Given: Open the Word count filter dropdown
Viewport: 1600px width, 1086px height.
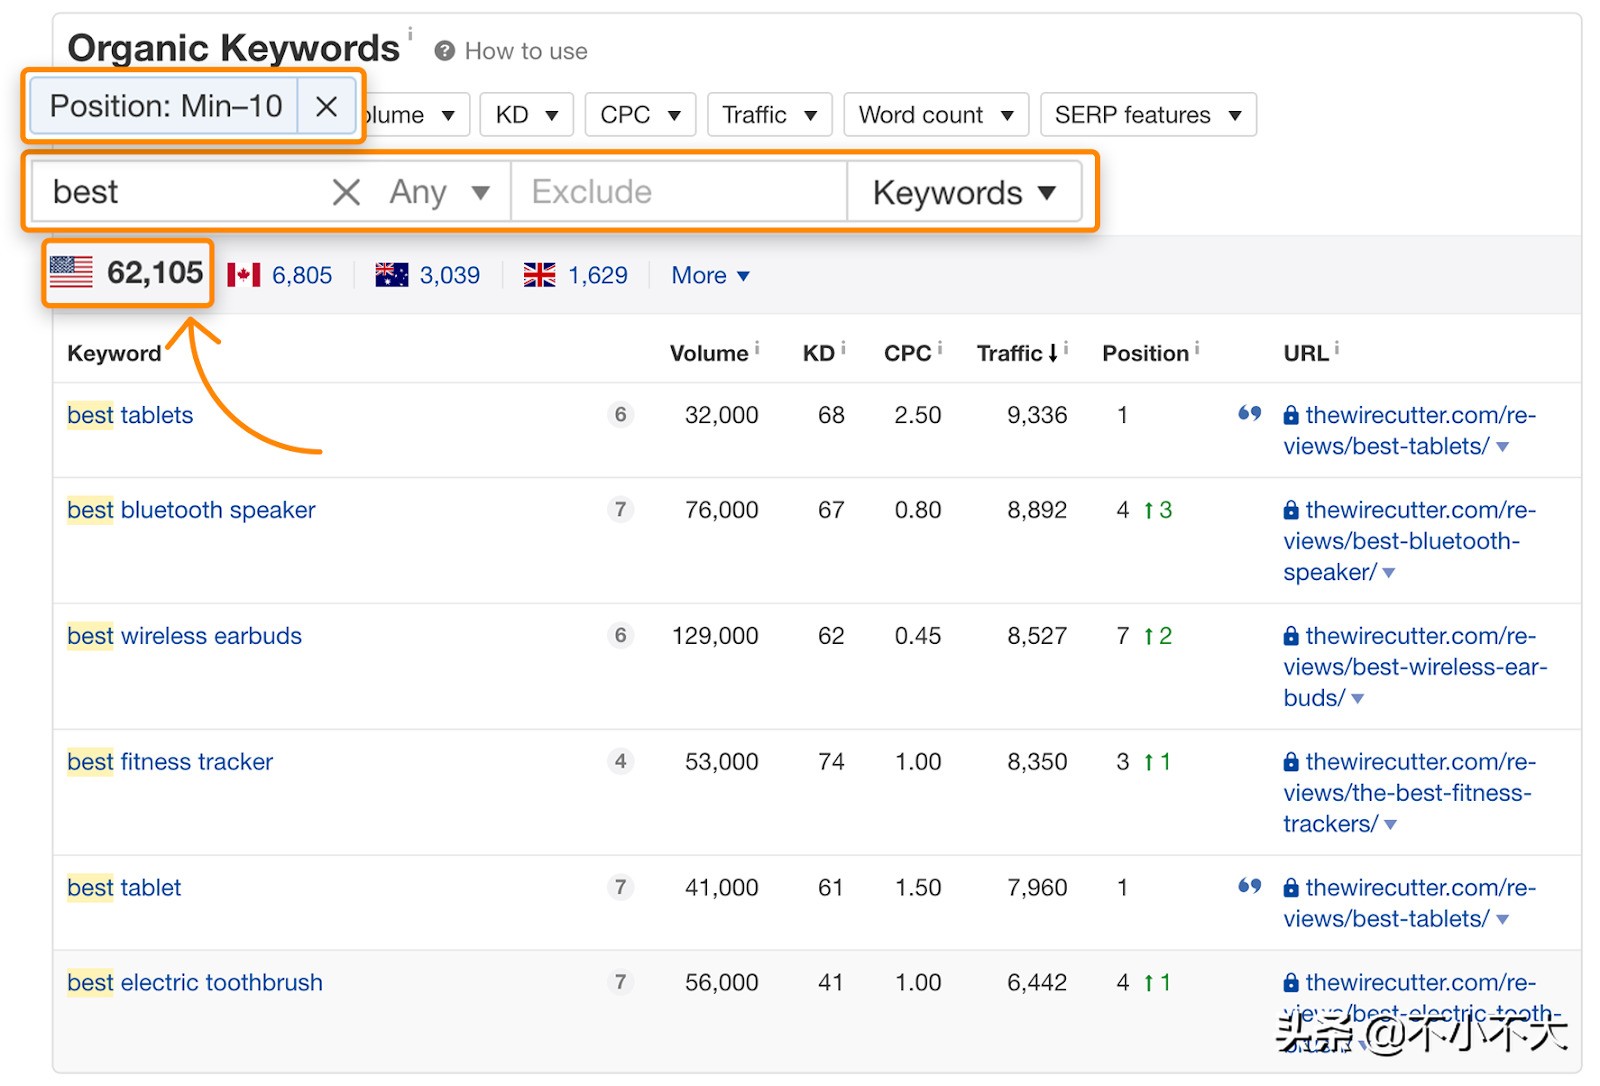Looking at the screenshot, I should pyautogui.click(x=935, y=115).
